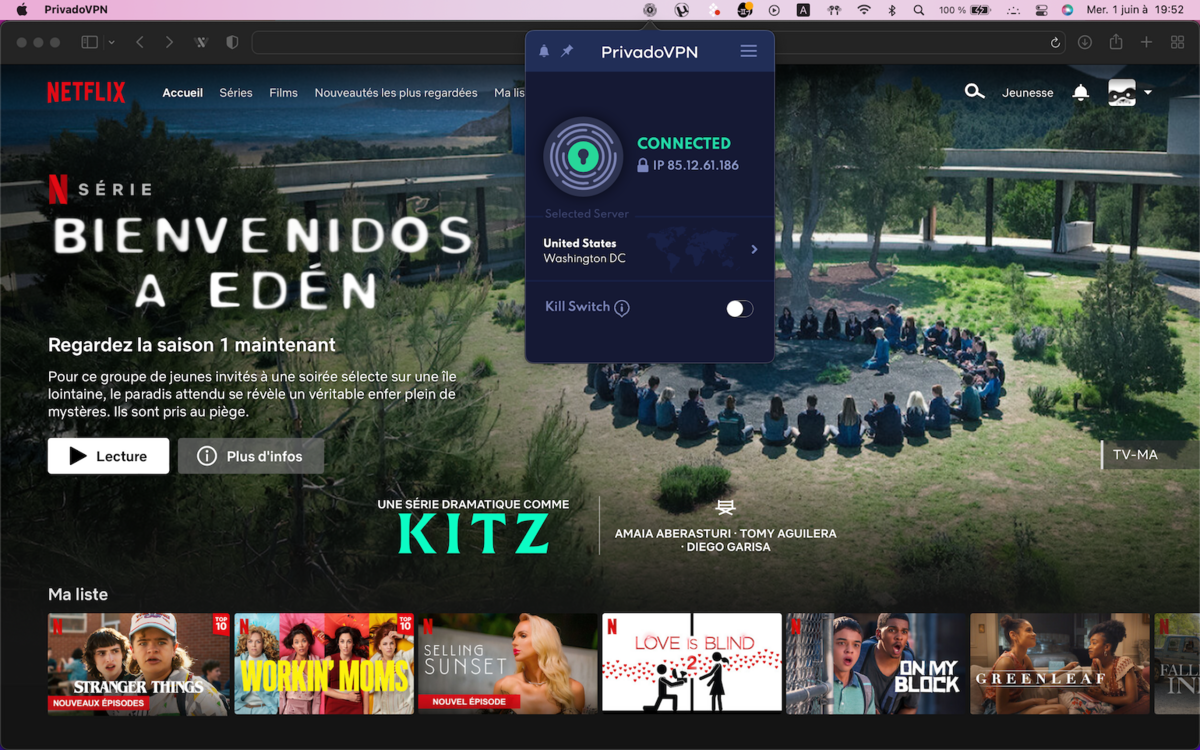Screen dimensions: 1200x750
Task: Go back in Safari
Action: coord(140,43)
